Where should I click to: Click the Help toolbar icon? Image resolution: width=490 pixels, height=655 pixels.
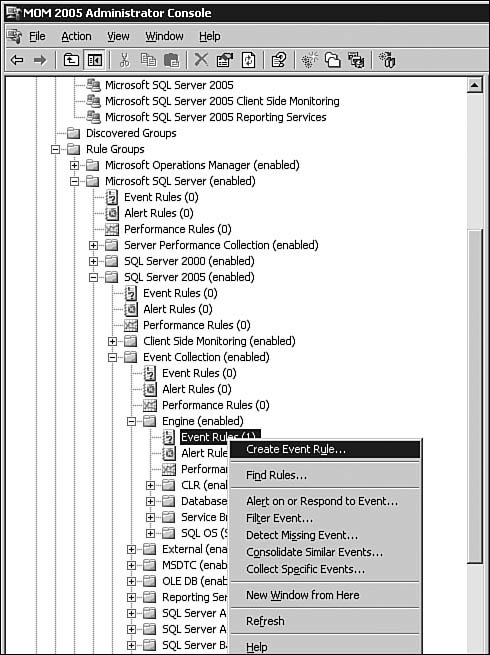point(279,60)
